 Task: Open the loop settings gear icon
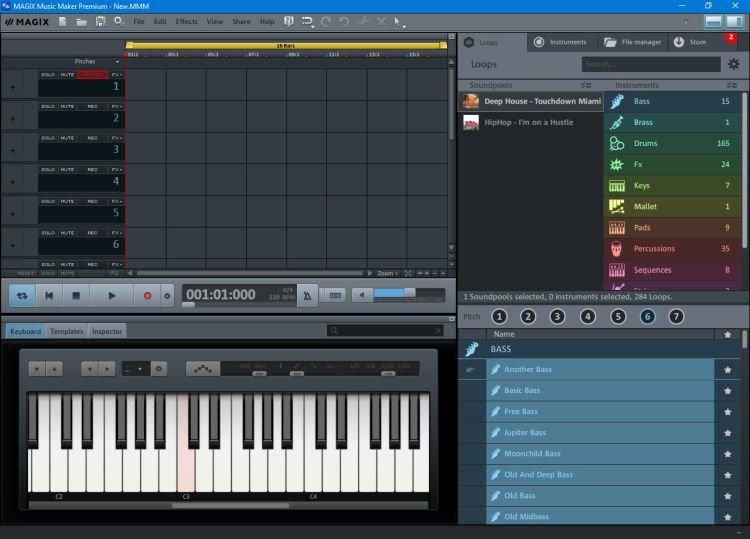(734, 64)
